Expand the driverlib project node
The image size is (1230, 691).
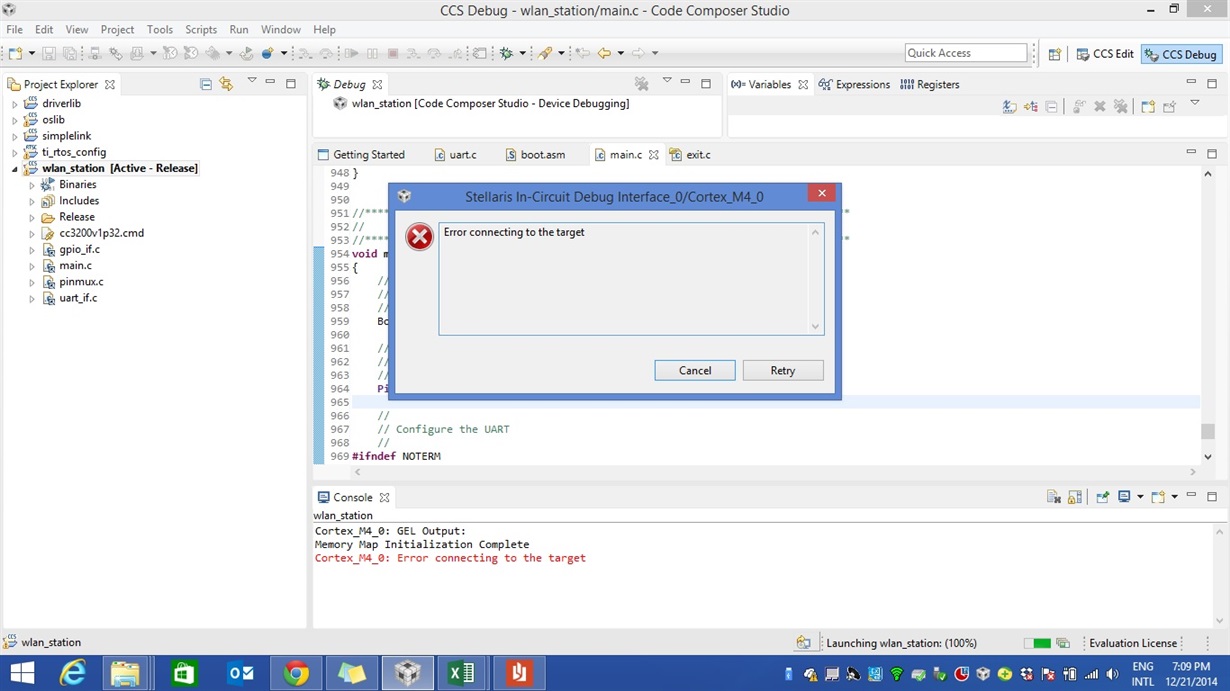[14, 104]
